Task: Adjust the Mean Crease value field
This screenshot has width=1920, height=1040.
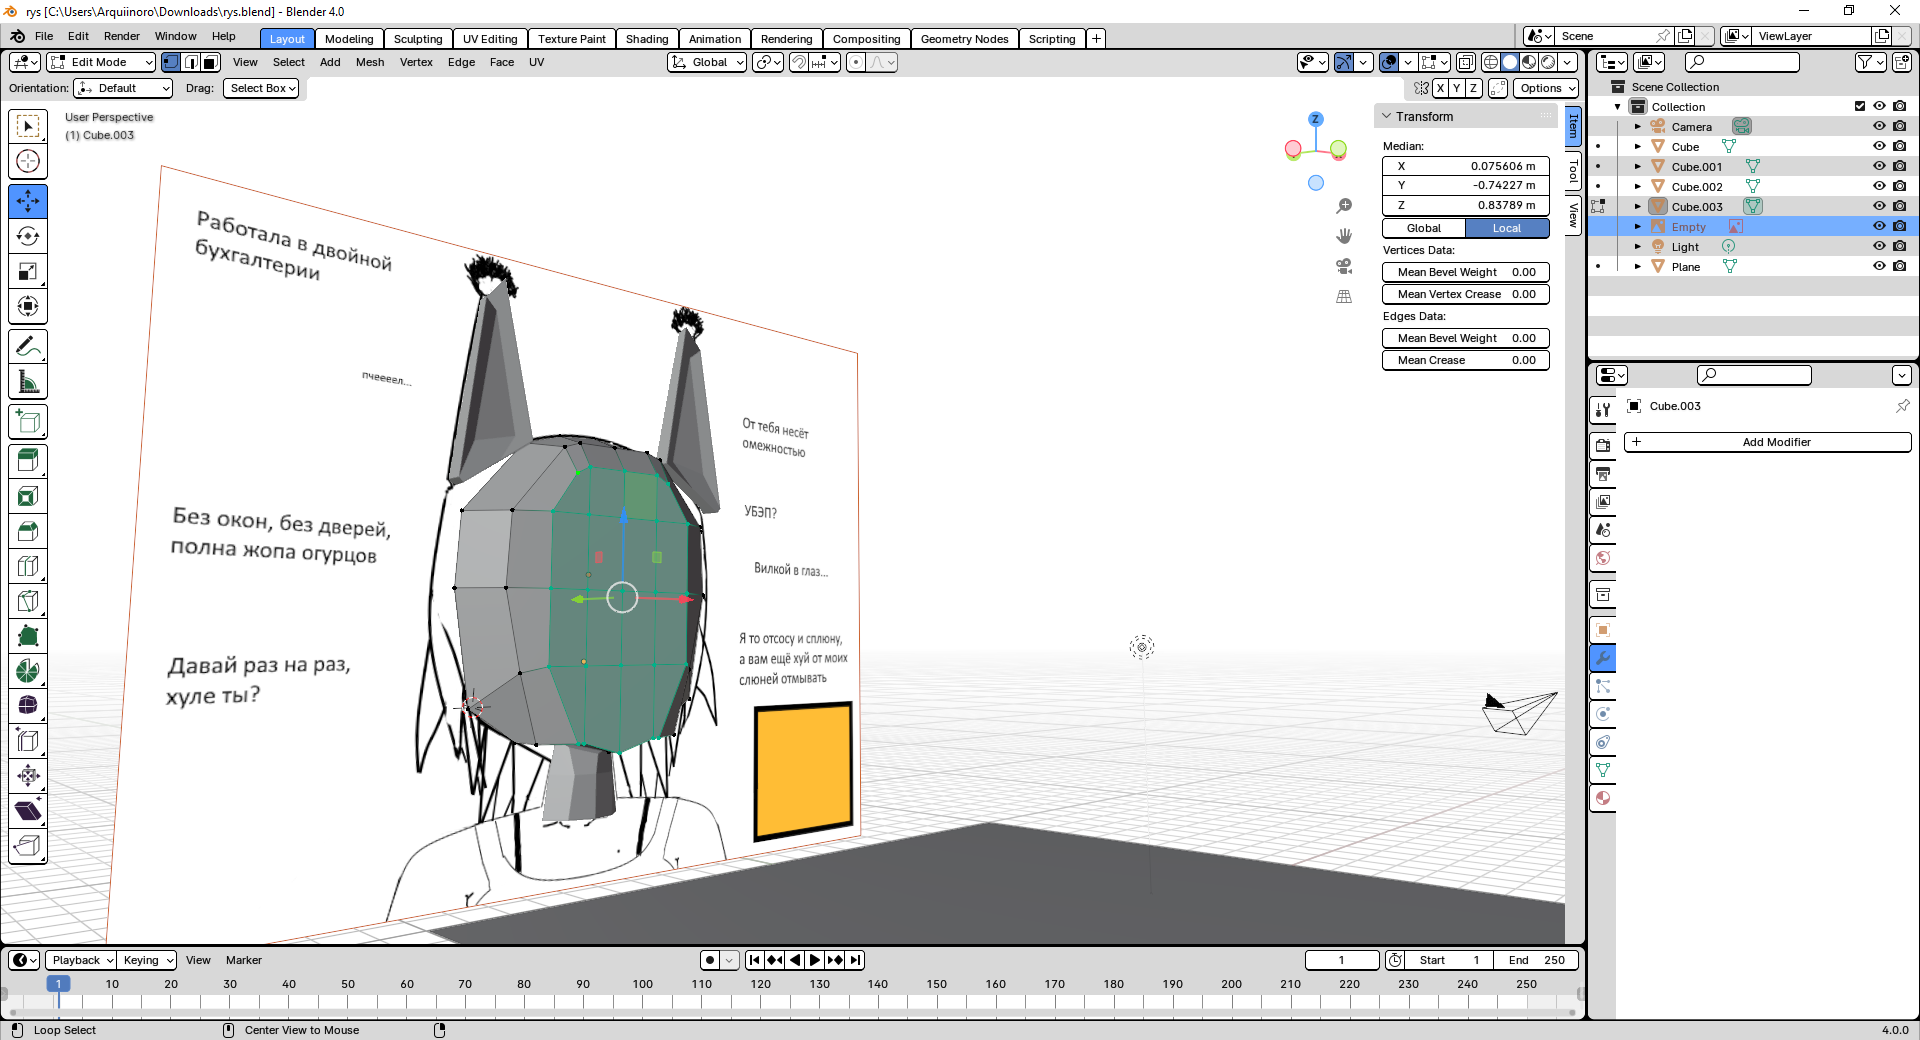Action: [x=1465, y=360]
